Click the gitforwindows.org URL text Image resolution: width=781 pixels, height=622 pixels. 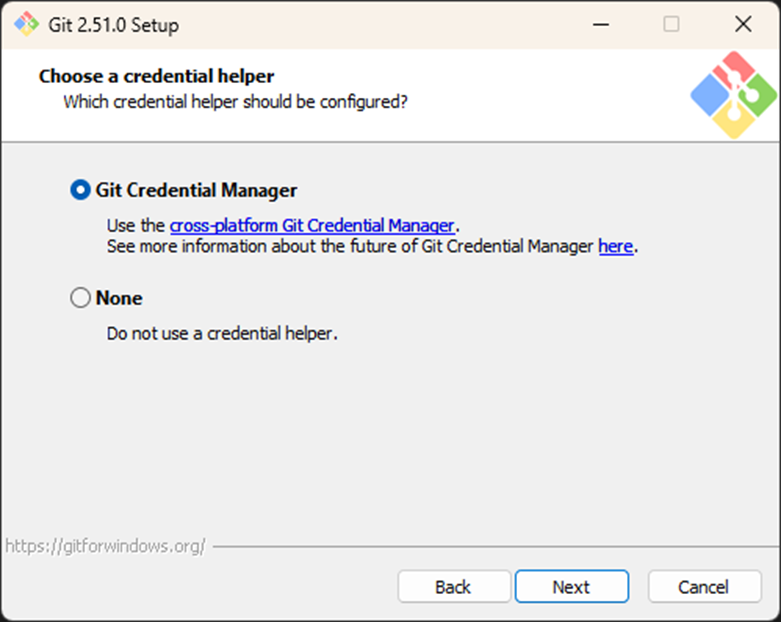tap(105, 546)
